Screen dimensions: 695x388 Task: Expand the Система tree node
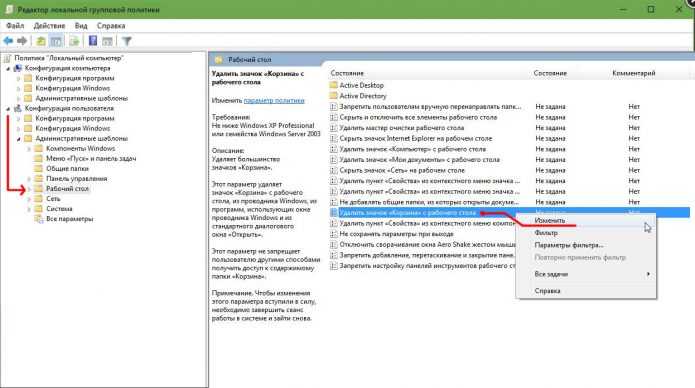[29, 209]
